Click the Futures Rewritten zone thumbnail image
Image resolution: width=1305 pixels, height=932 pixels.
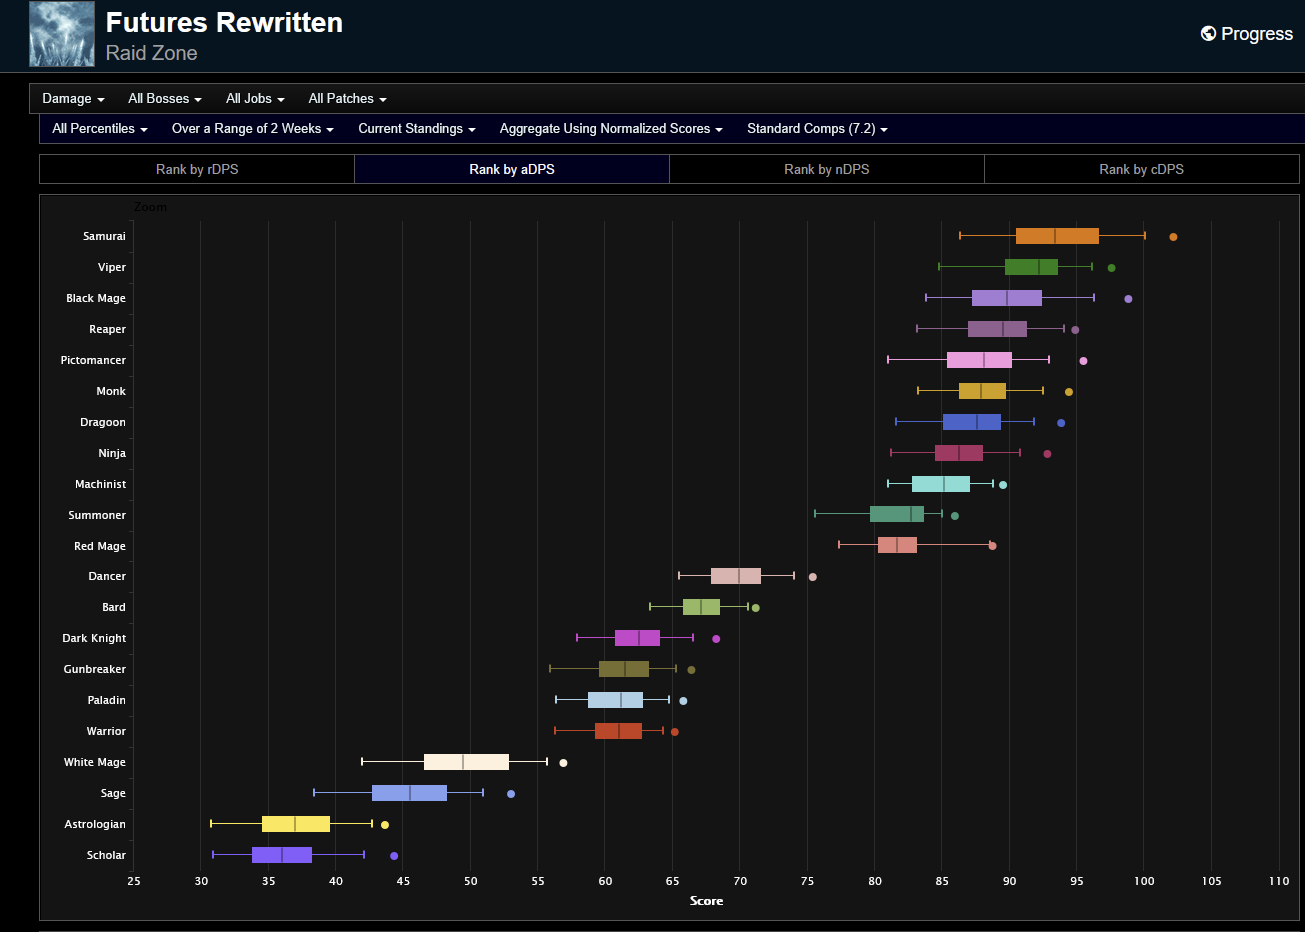coord(62,34)
